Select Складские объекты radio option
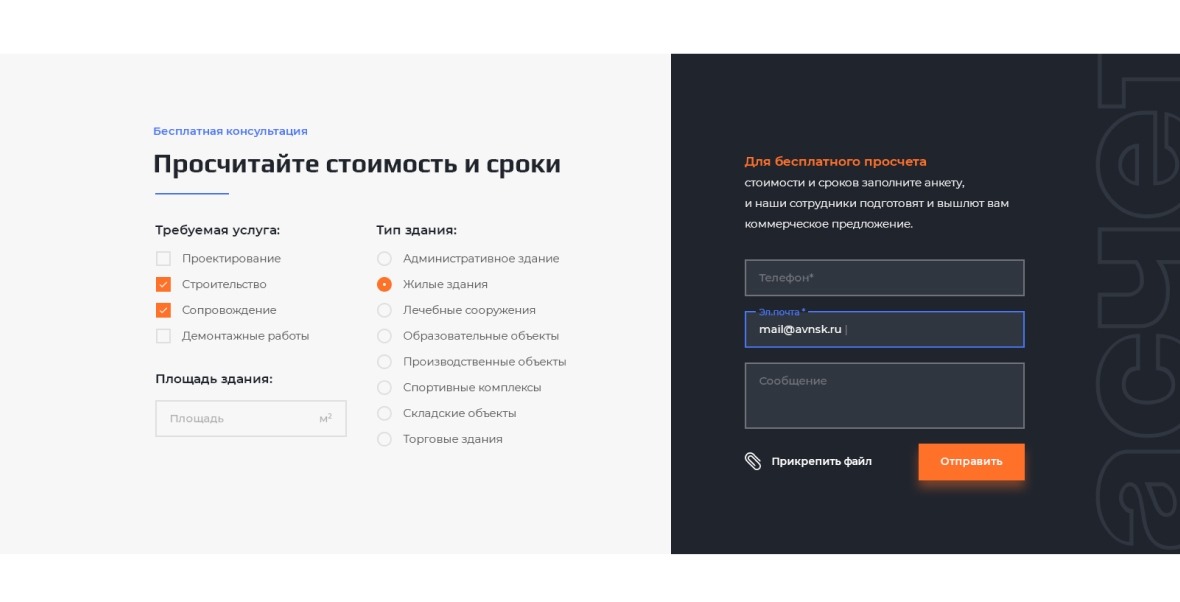Screen dimensions: 1180x602 (384, 413)
